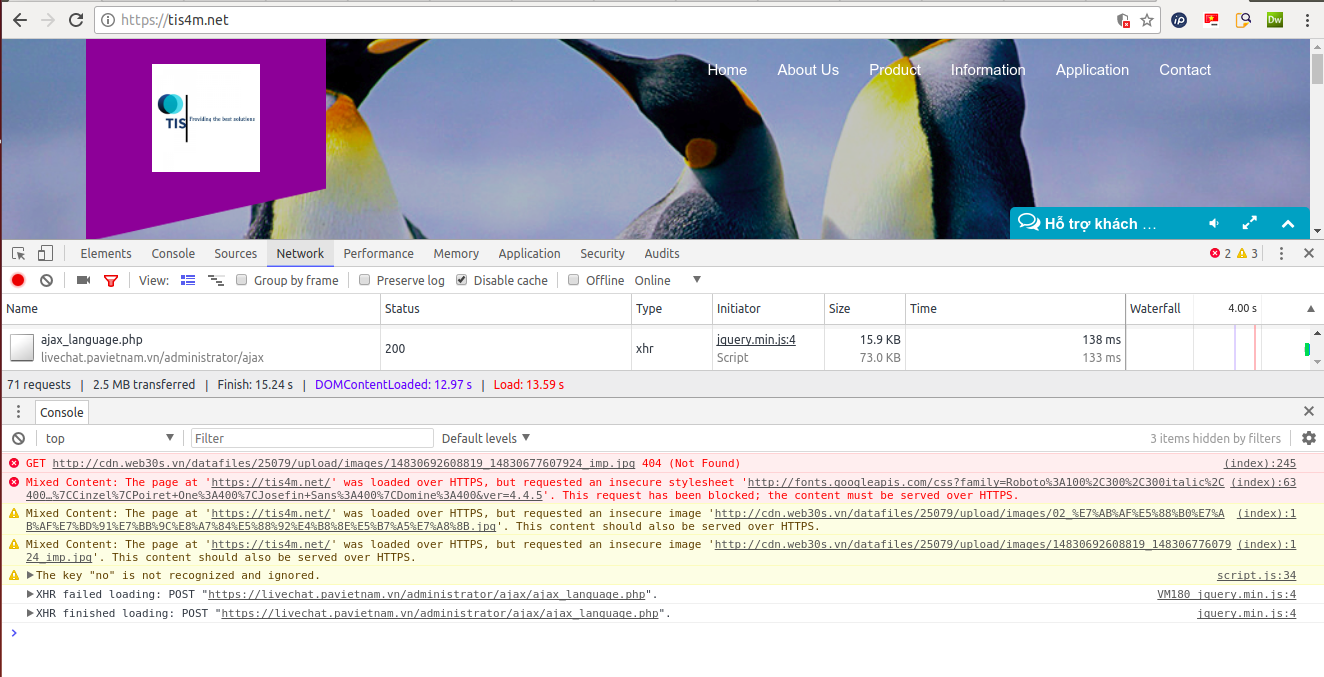Open the Dw extension icon
This screenshot has width=1324, height=677.
pyautogui.click(x=1275, y=19)
